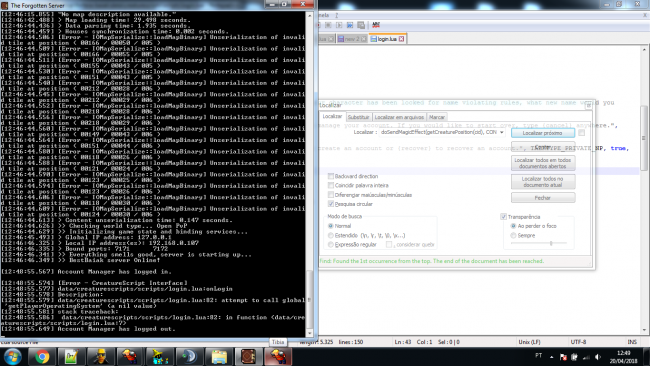Screen dimensions: 650x366
Task: Click the transparency level slider
Action: [539, 243]
